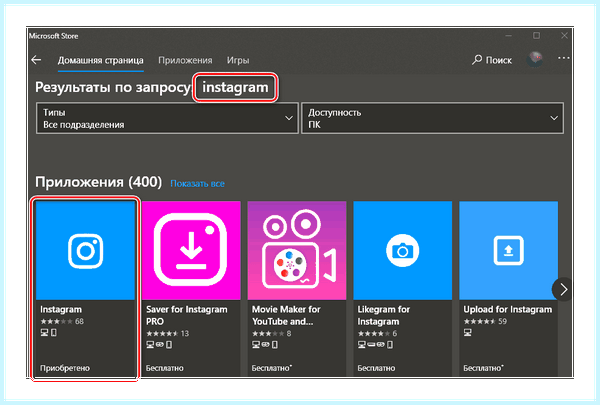Click Saver for Instagram PRO title

[187, 315]
